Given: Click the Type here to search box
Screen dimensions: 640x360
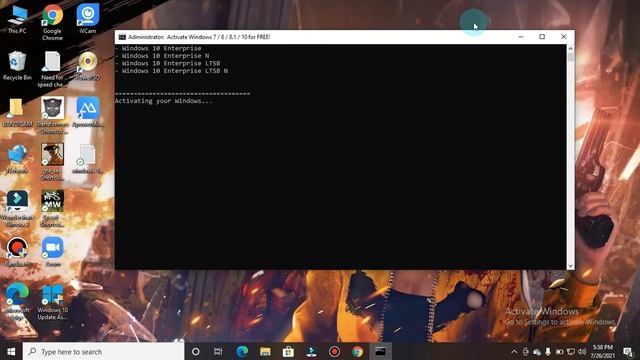Looking at the screenshot, I should point(104,351).
